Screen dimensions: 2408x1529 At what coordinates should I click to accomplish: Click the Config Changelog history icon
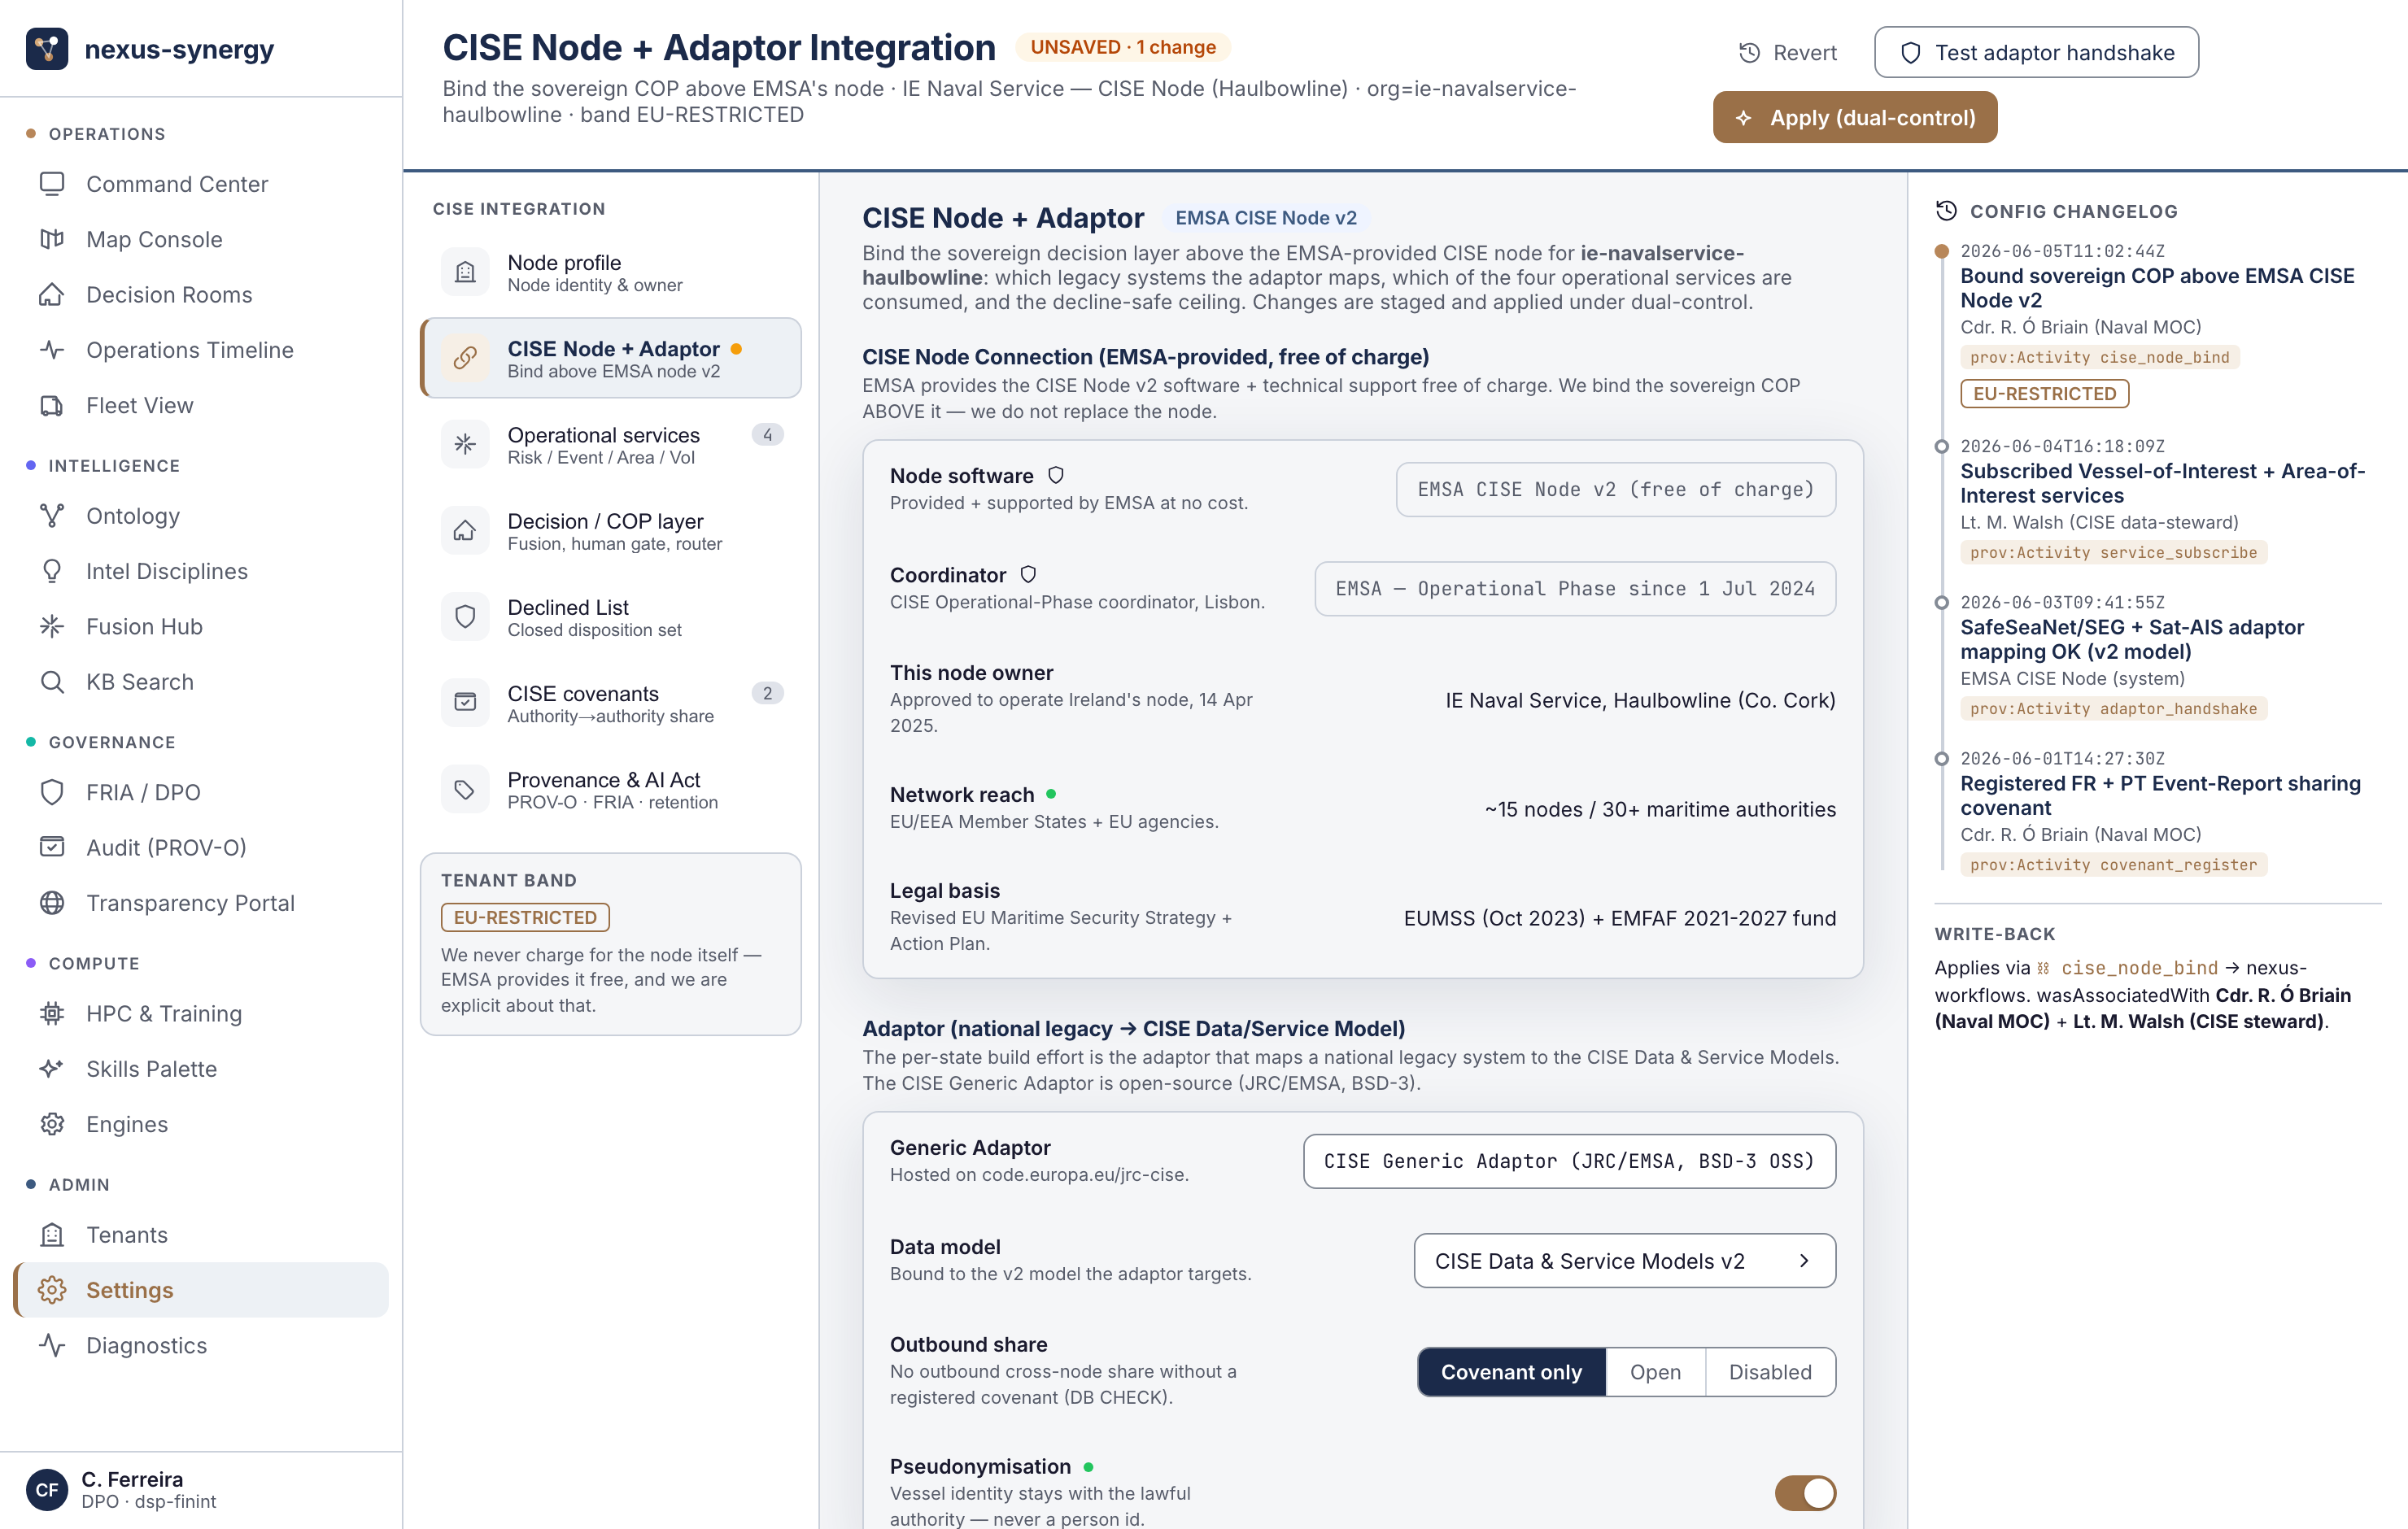[x=1946, y=211]
